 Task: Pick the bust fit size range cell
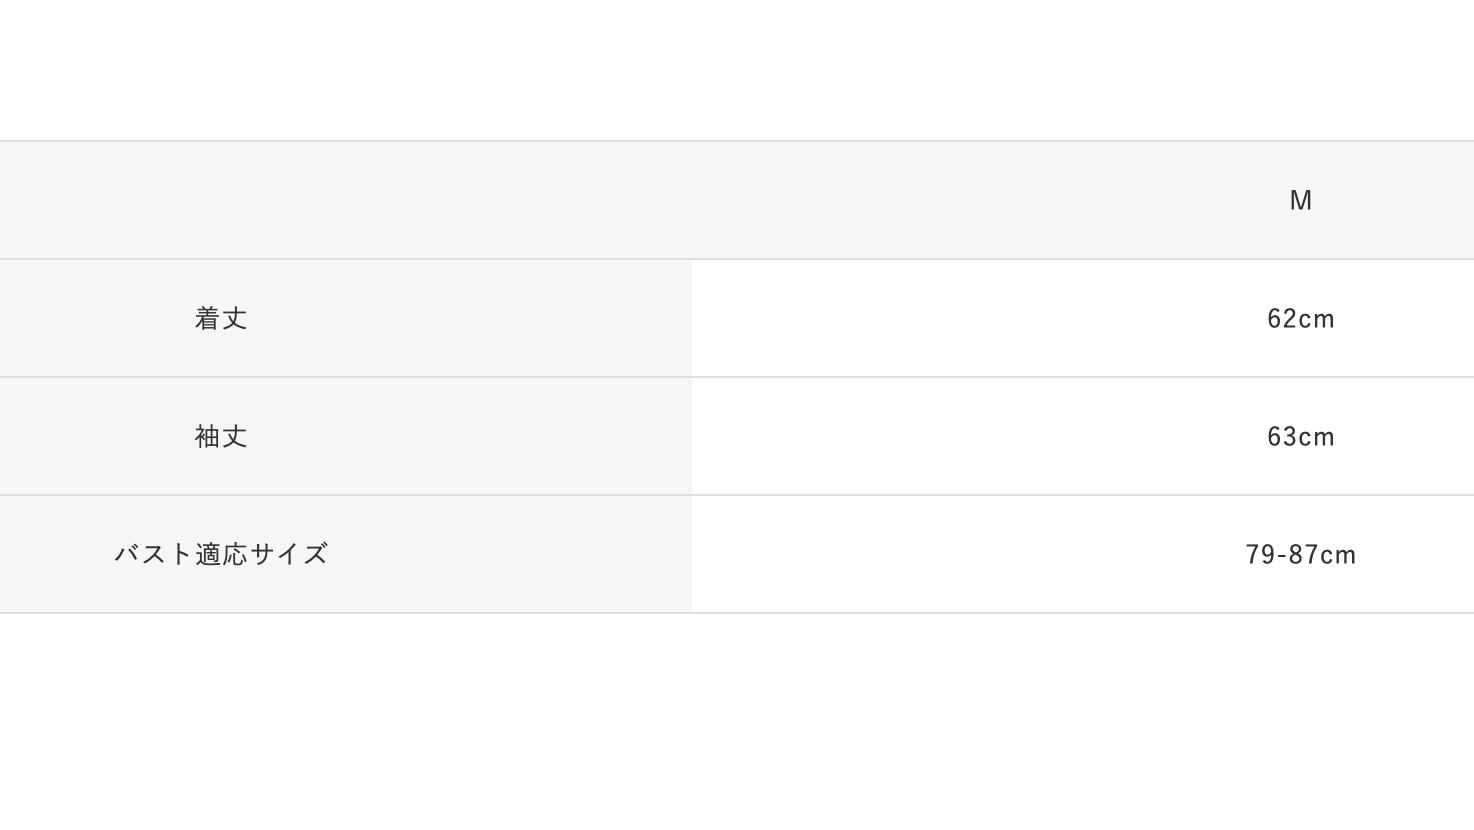tap(1300, 554)
